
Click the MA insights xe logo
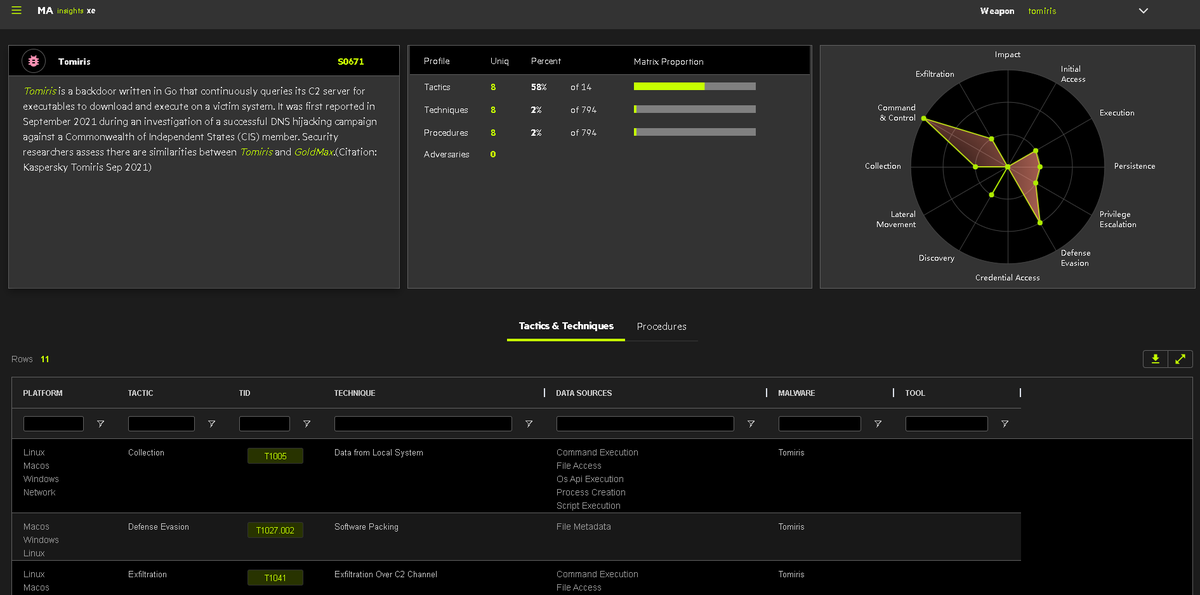(x=66, y=10)
